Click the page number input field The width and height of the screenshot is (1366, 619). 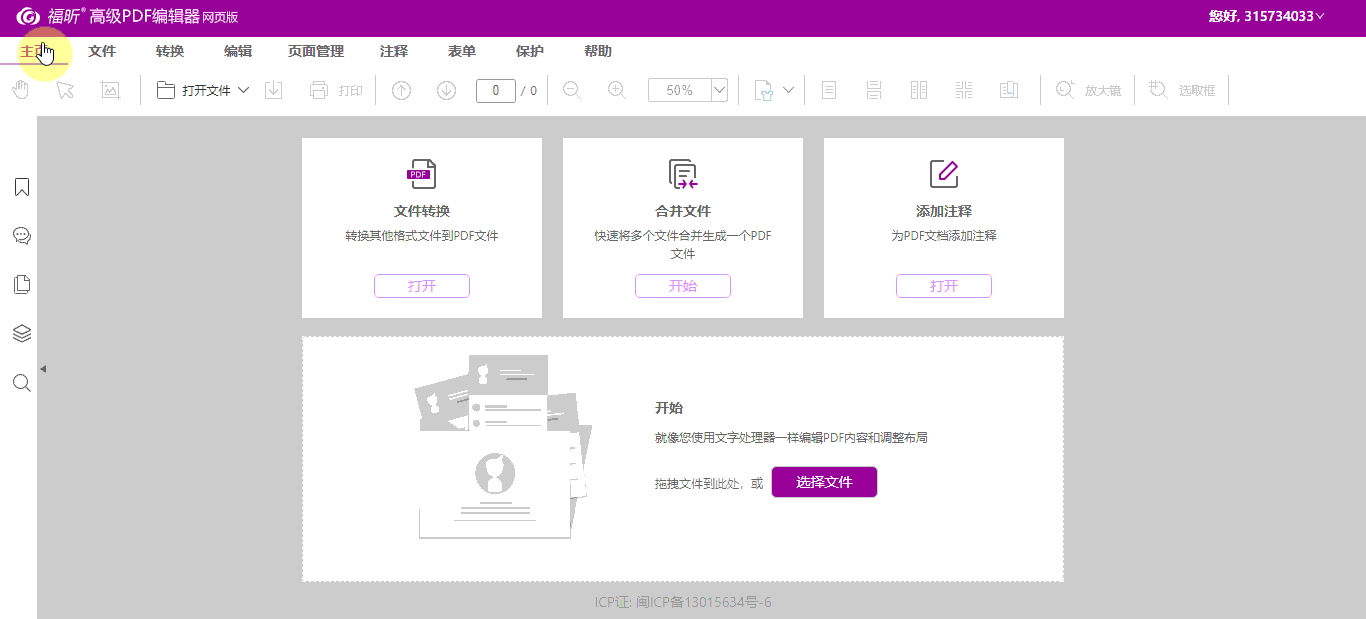click(495, 90)
